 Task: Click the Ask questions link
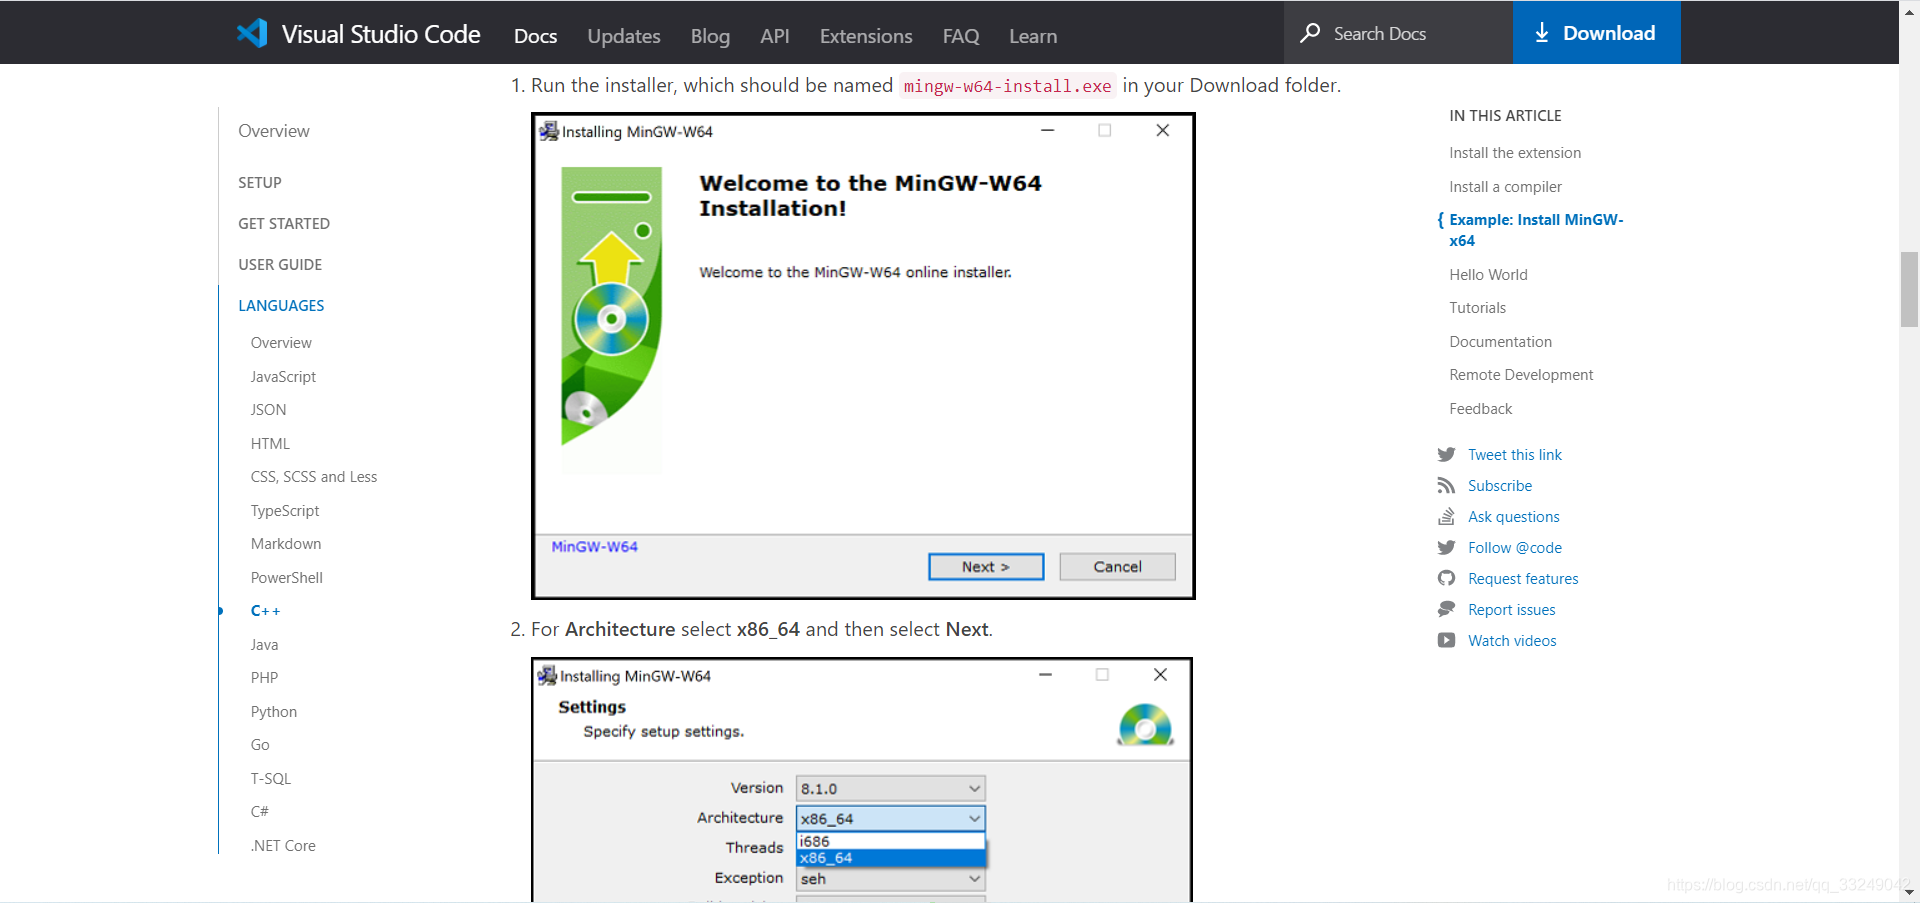1513,517
